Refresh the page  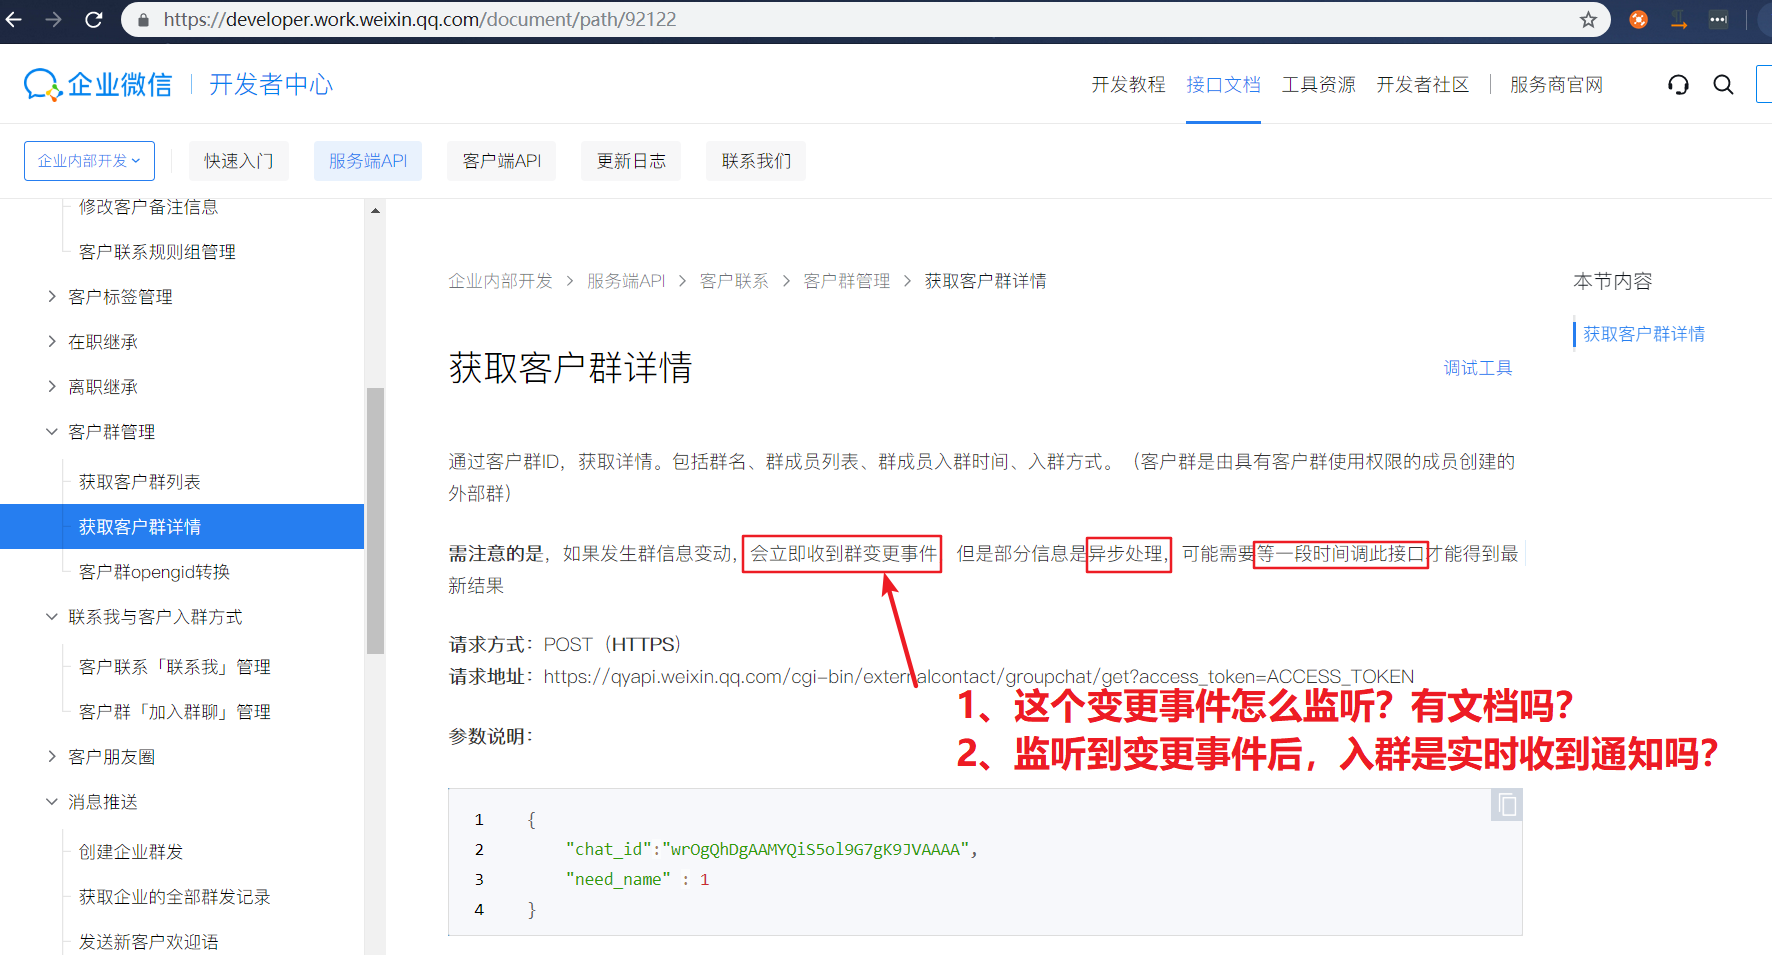click(x=94, y=19)
